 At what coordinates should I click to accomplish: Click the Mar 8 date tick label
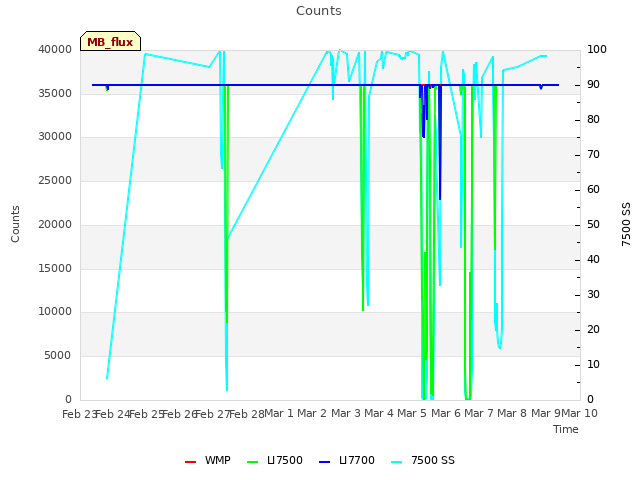click(512, 413)
